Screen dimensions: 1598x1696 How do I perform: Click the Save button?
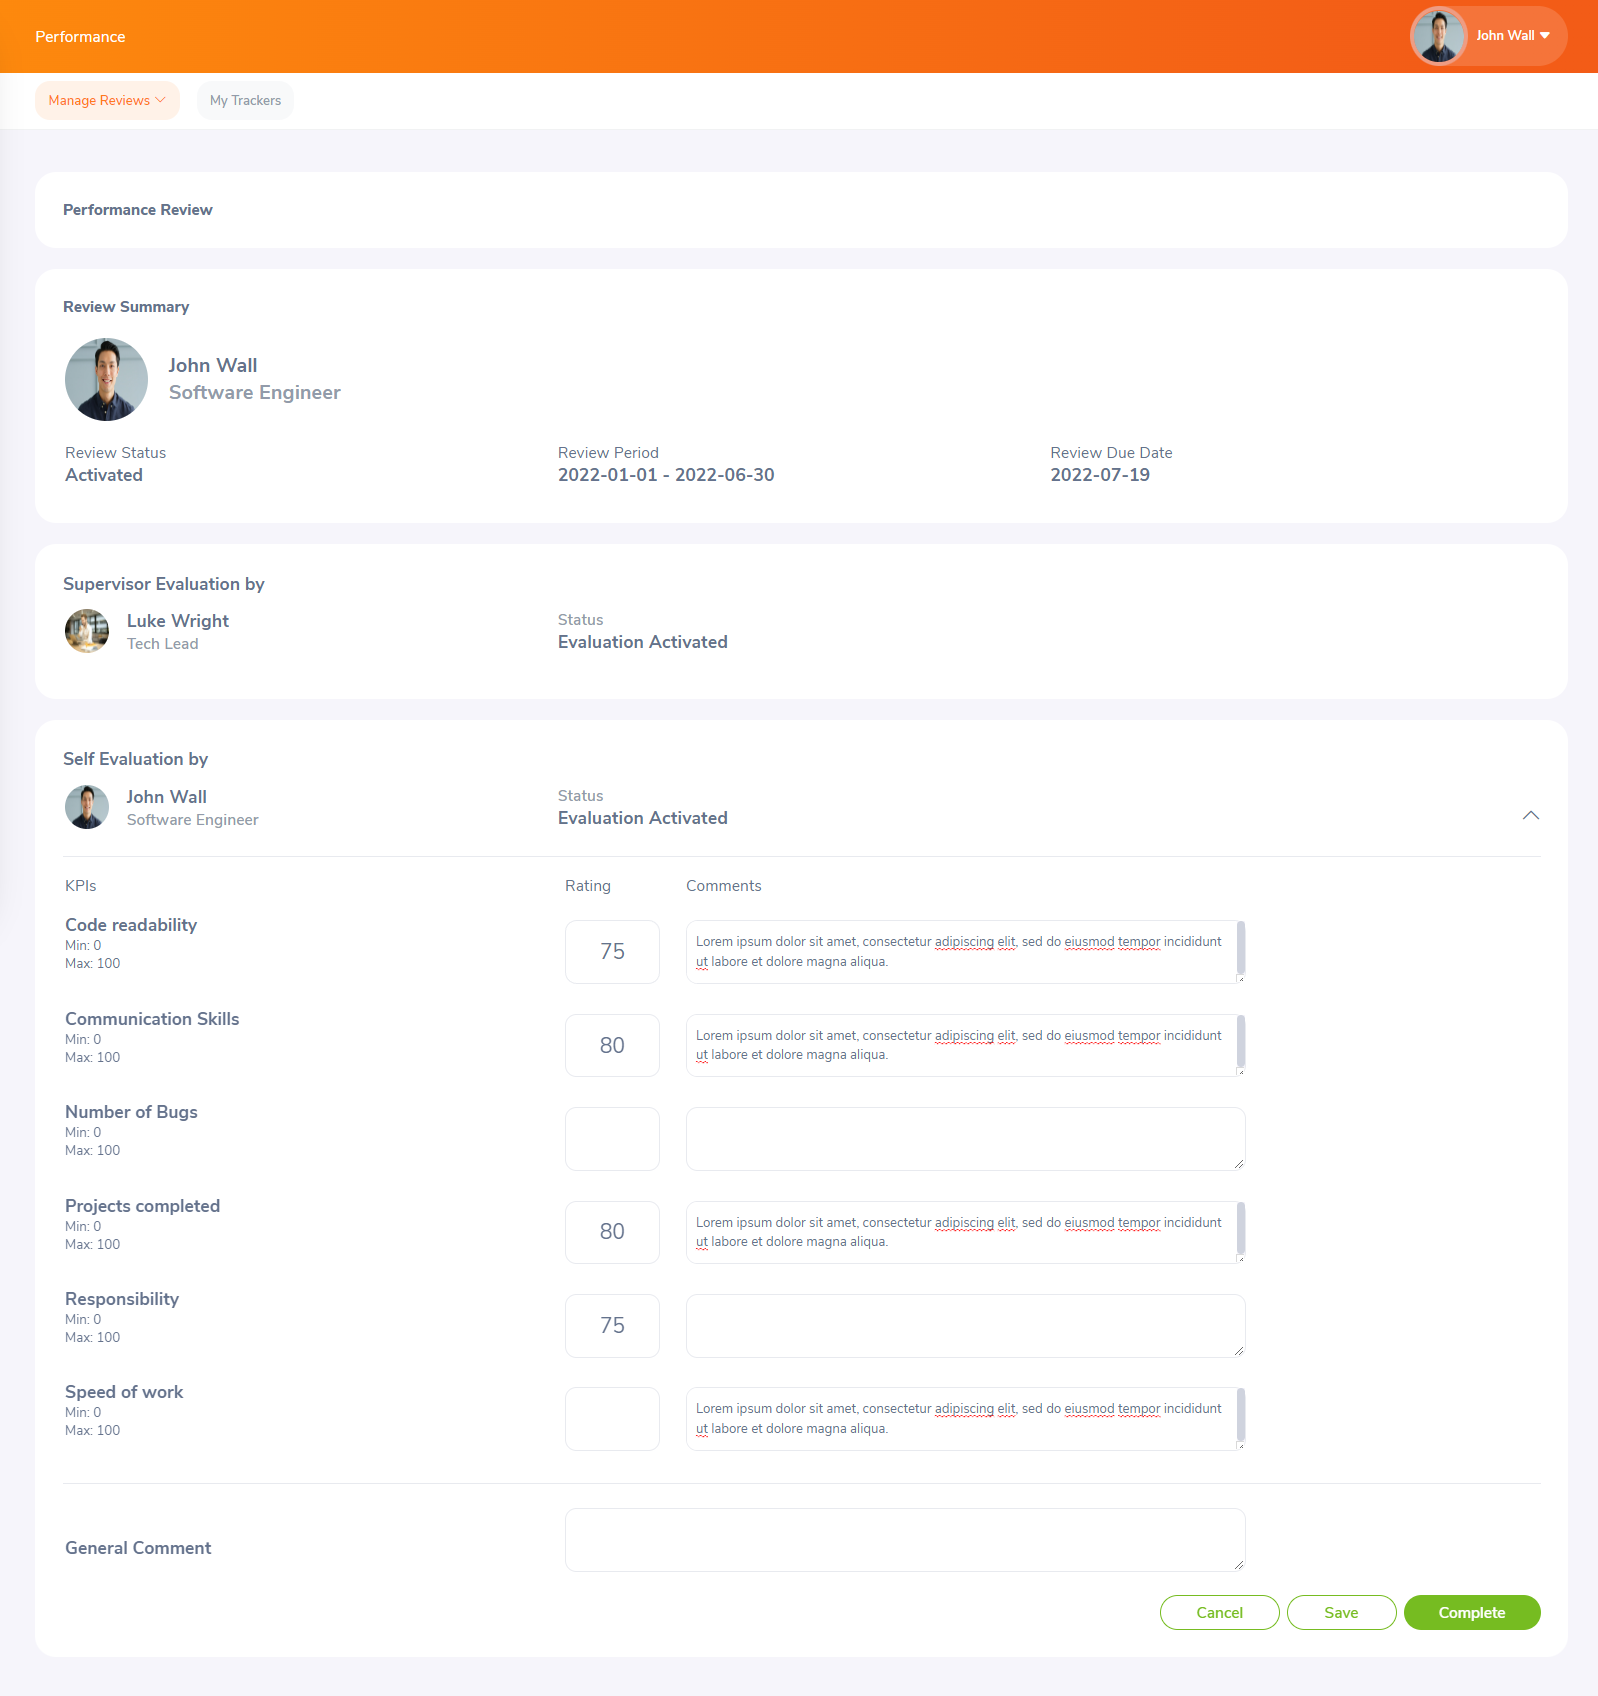[1341, 1613]
